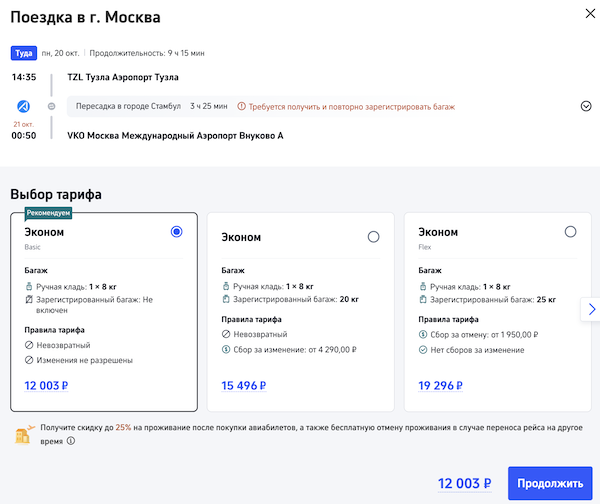
Task: Click the airplane icon on the flight timeline
Action: coord(27,106)
